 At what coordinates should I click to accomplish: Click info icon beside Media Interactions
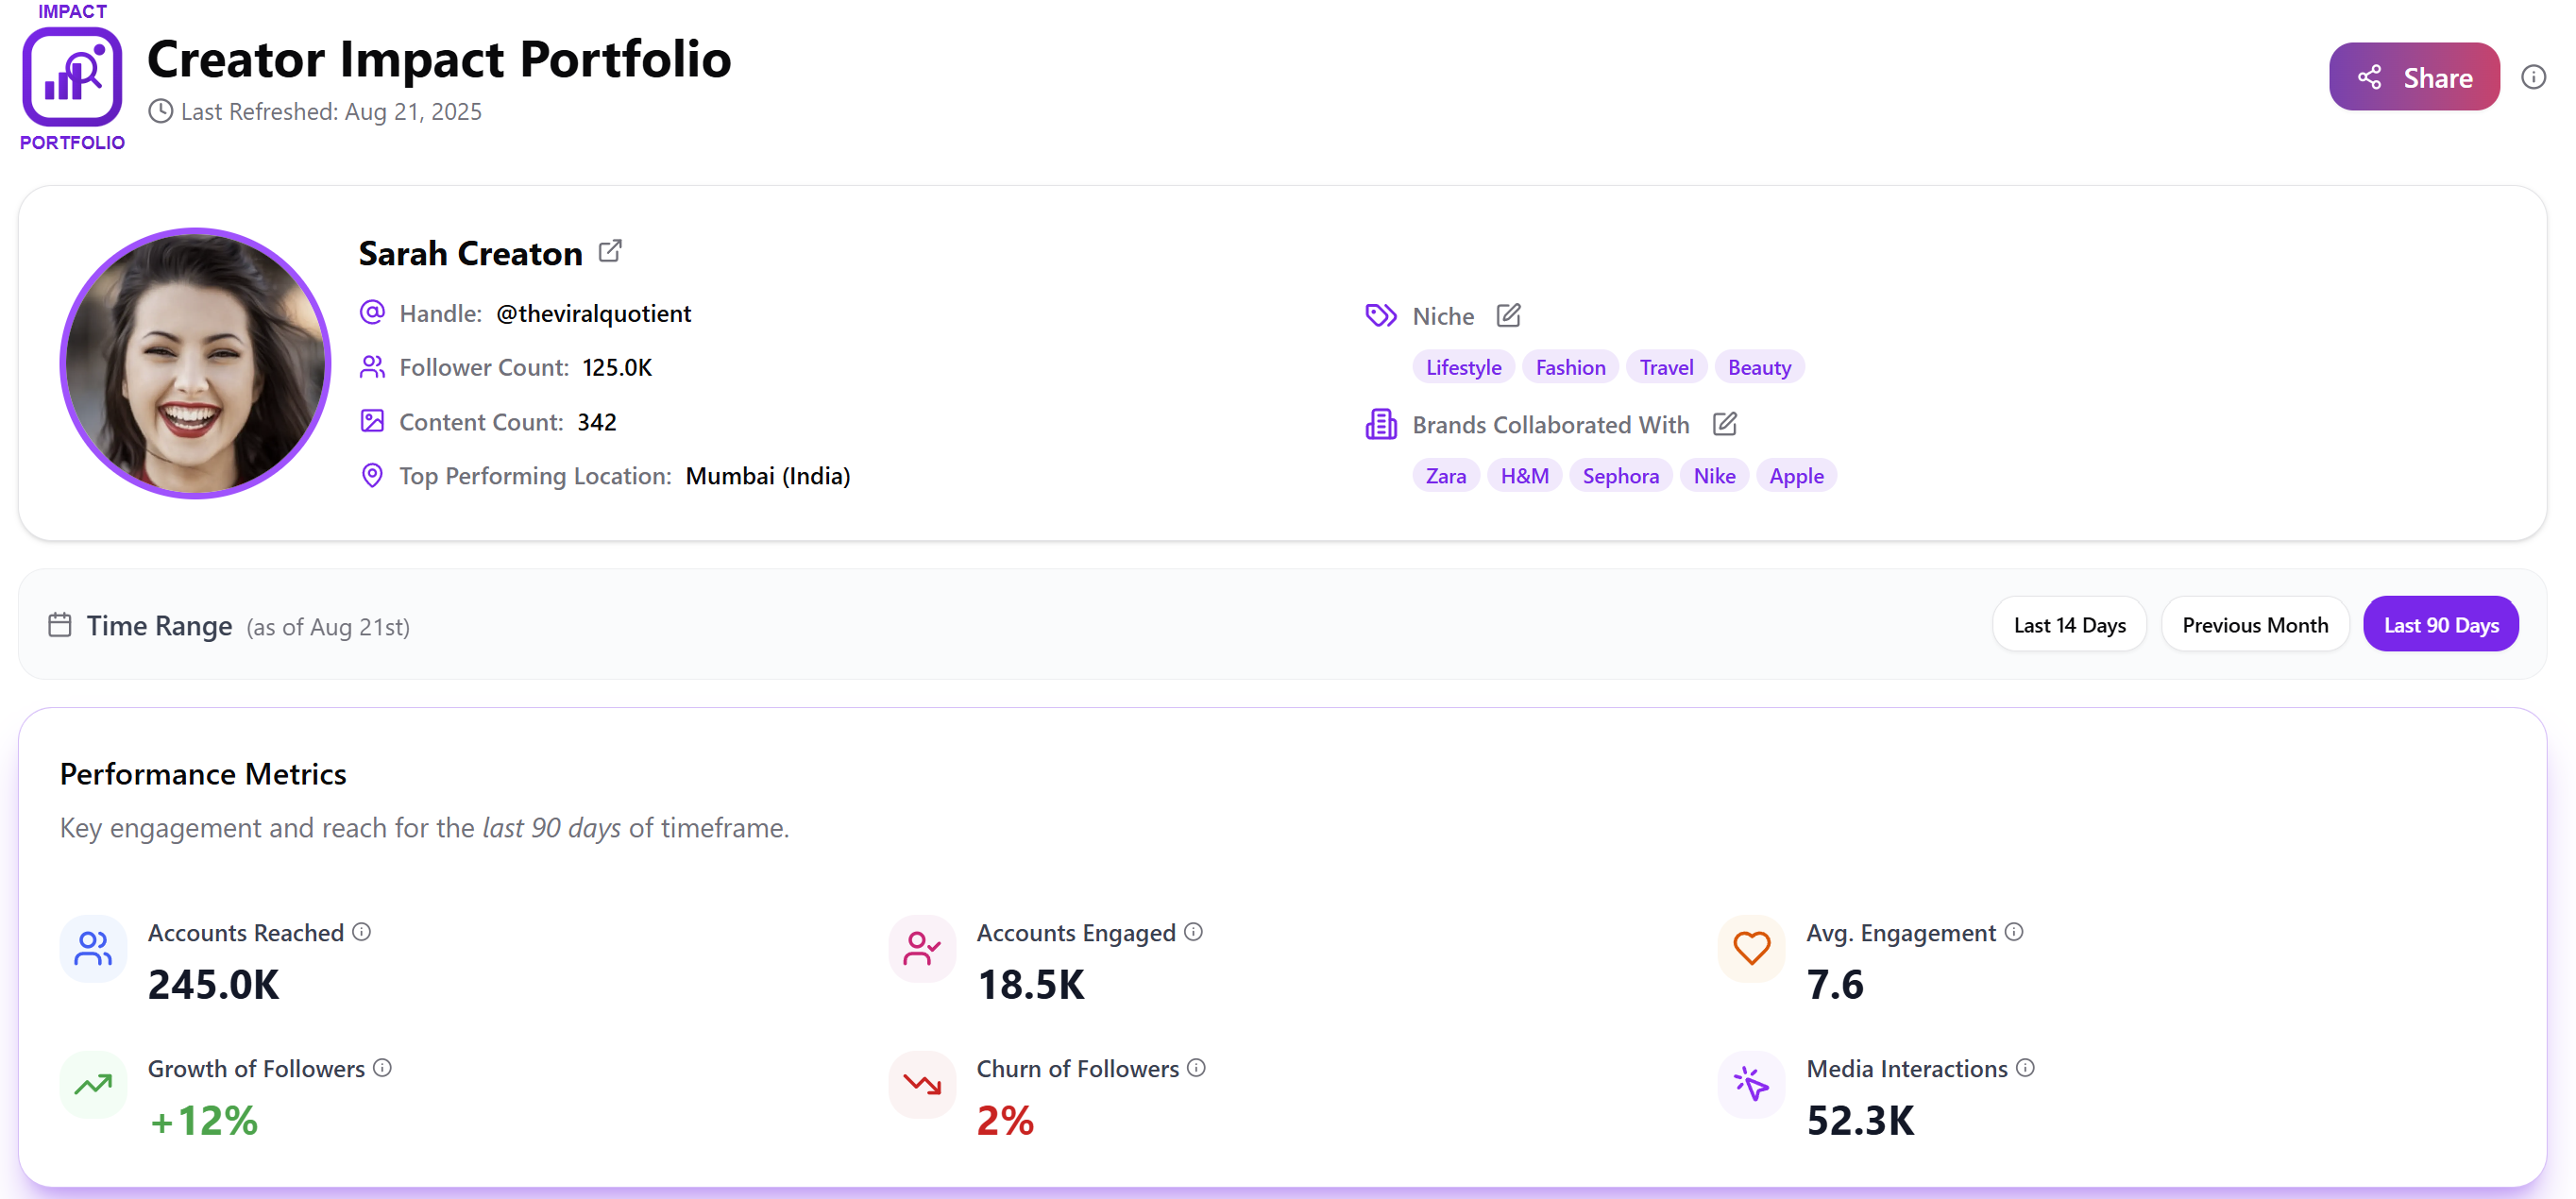(x=2025, y=1068)
